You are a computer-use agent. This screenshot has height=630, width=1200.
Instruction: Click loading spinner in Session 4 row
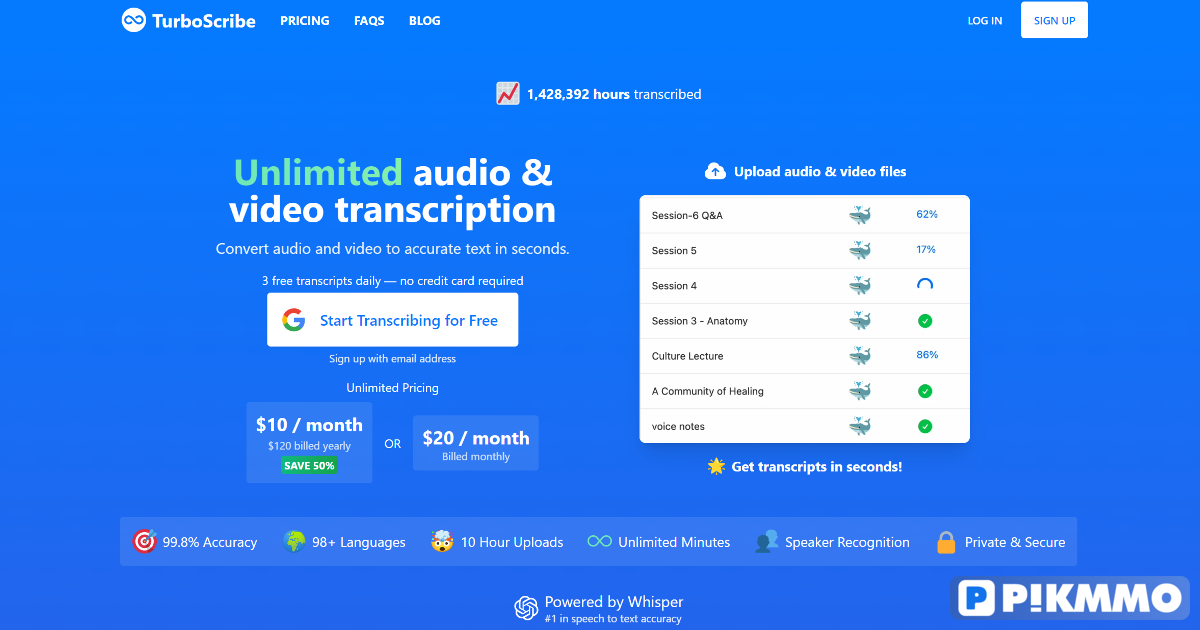point(925,285)
